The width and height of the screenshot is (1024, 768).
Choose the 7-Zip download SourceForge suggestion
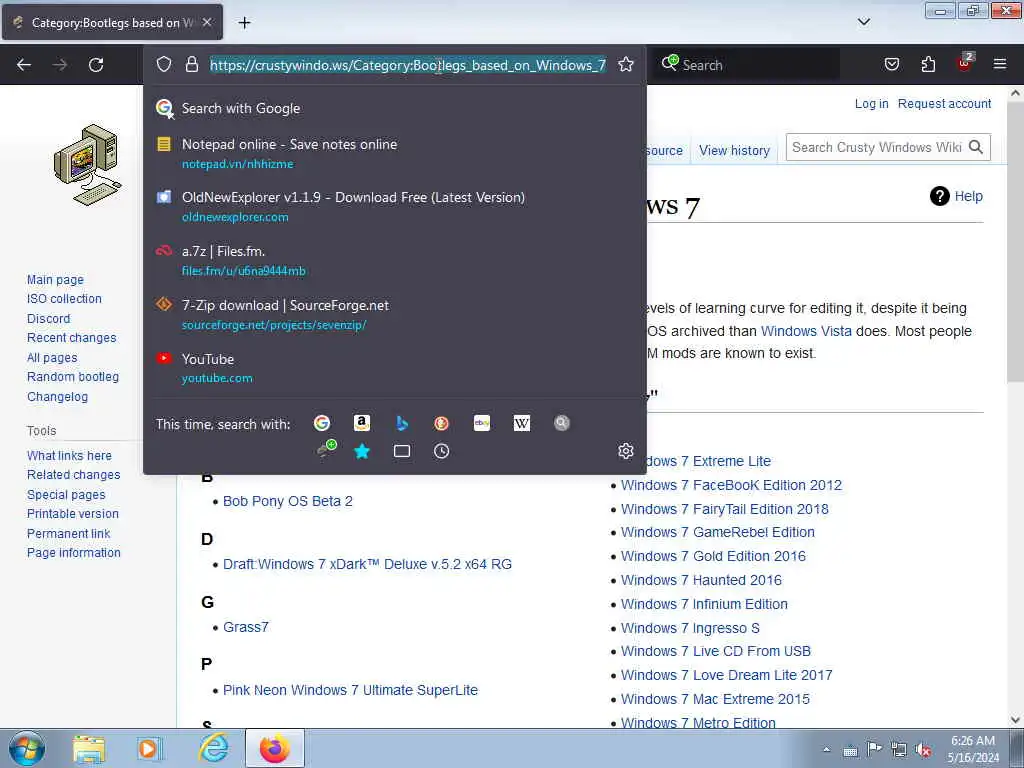(394, 315)
